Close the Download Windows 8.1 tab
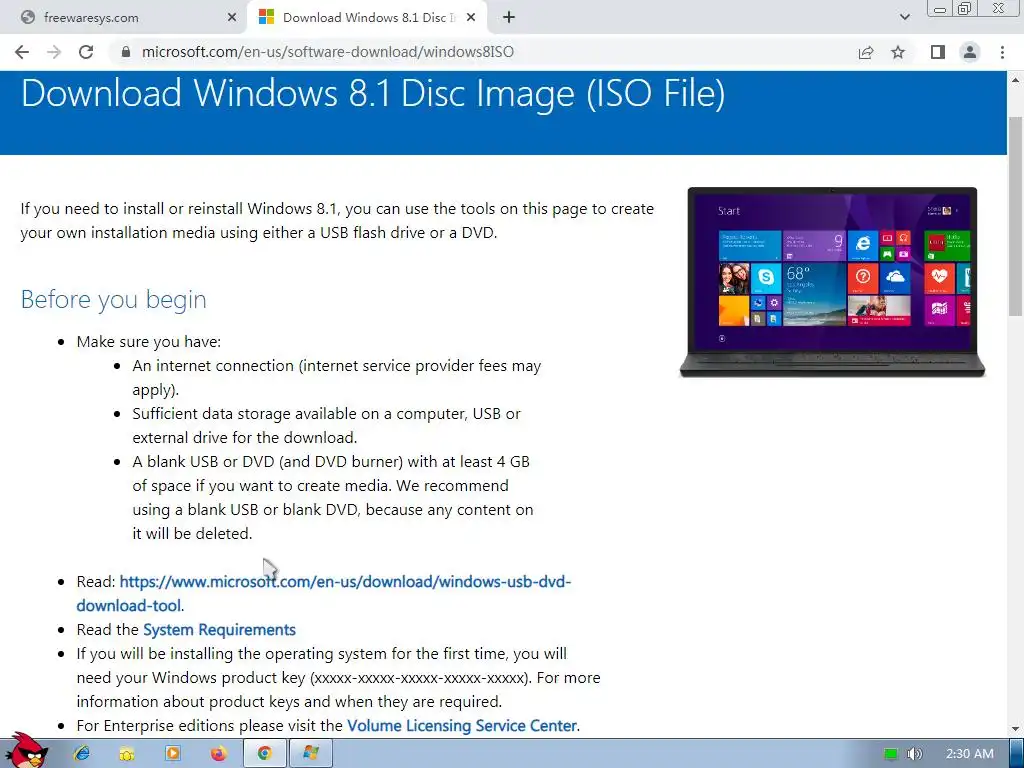Screen dimensions: 1024x768 tap(471, 18)
